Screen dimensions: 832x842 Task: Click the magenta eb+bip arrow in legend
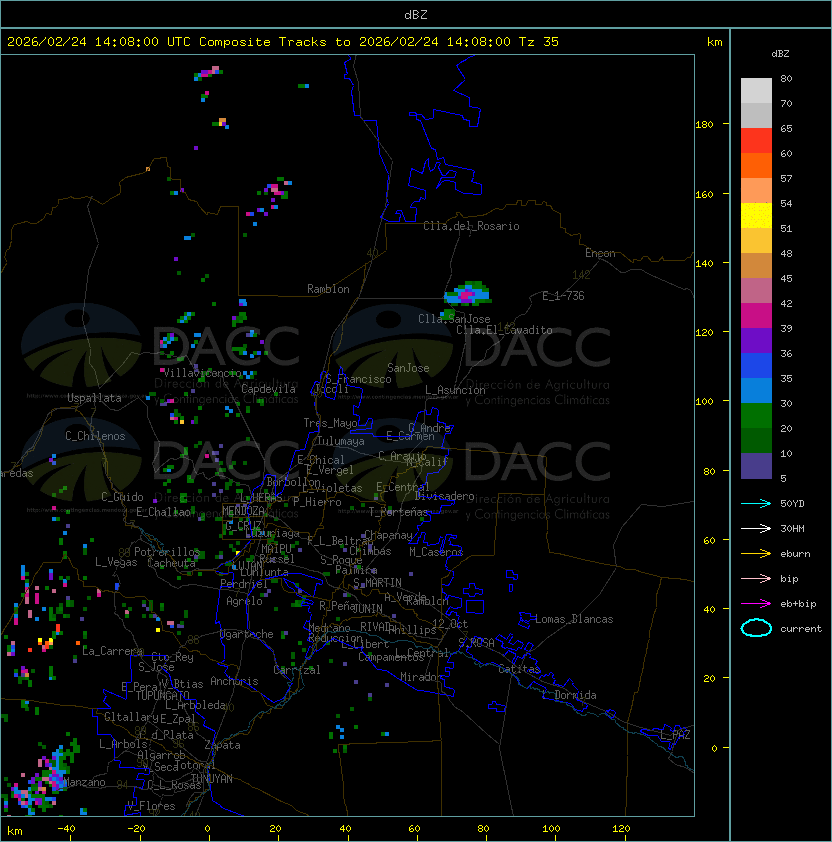pos(756,604)
